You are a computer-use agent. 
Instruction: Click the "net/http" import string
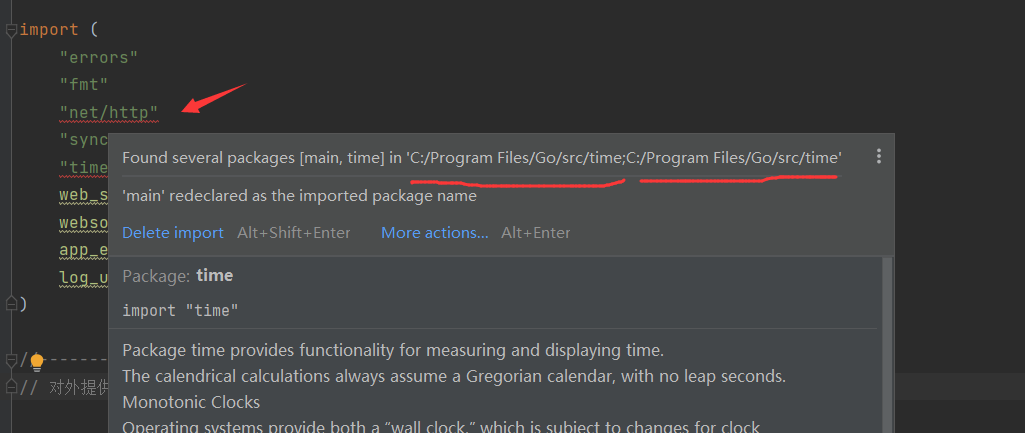[108, 112]
